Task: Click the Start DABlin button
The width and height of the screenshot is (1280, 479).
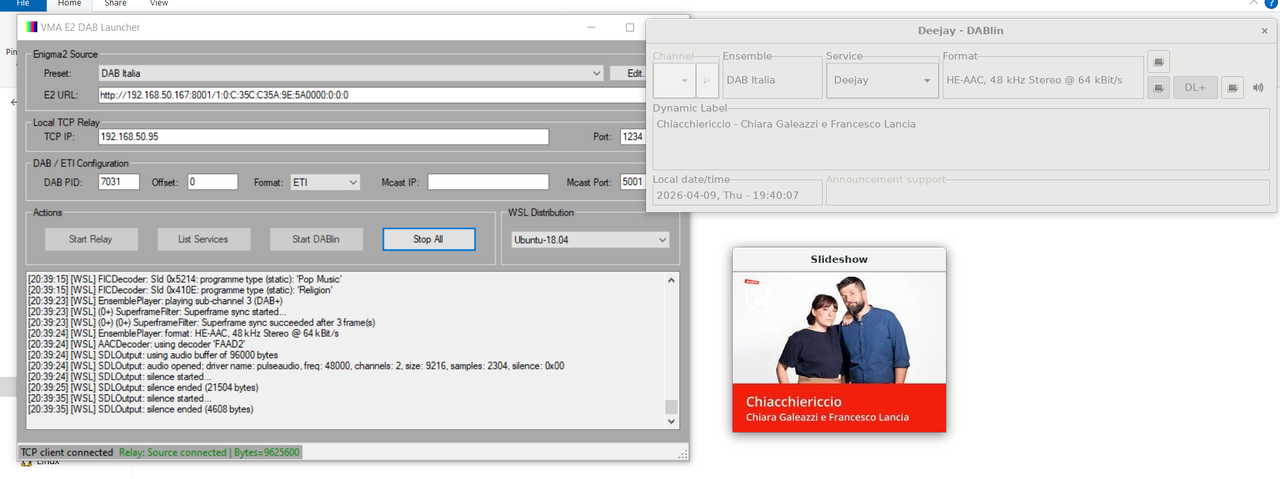Action: pos(315,239)
